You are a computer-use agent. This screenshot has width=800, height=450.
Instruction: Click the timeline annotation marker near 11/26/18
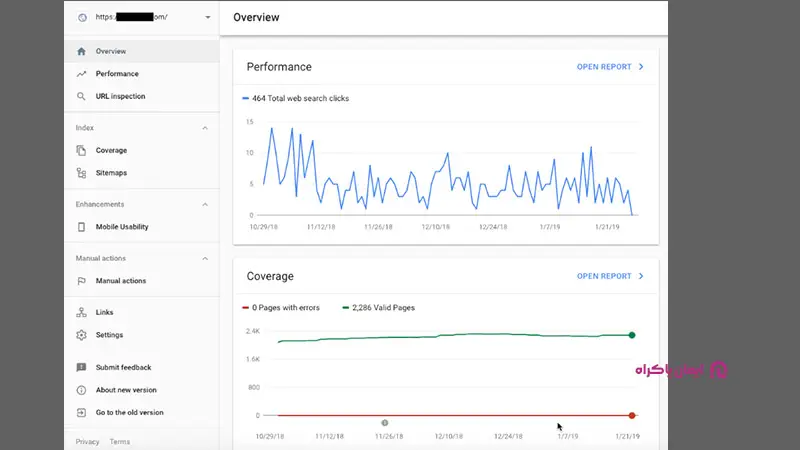tap(385, 423)
